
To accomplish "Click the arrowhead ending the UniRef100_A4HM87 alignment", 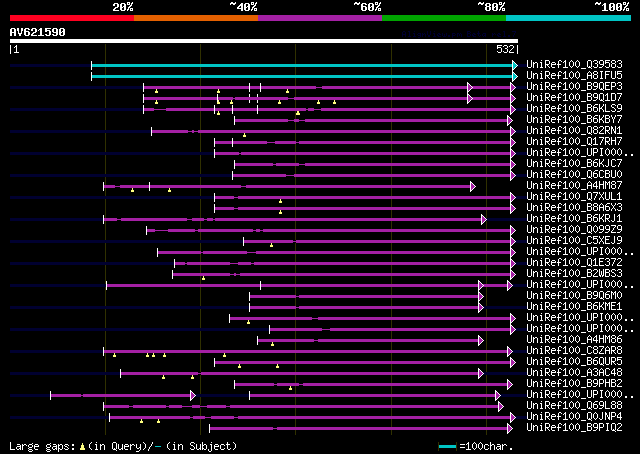I will (473, 187).
